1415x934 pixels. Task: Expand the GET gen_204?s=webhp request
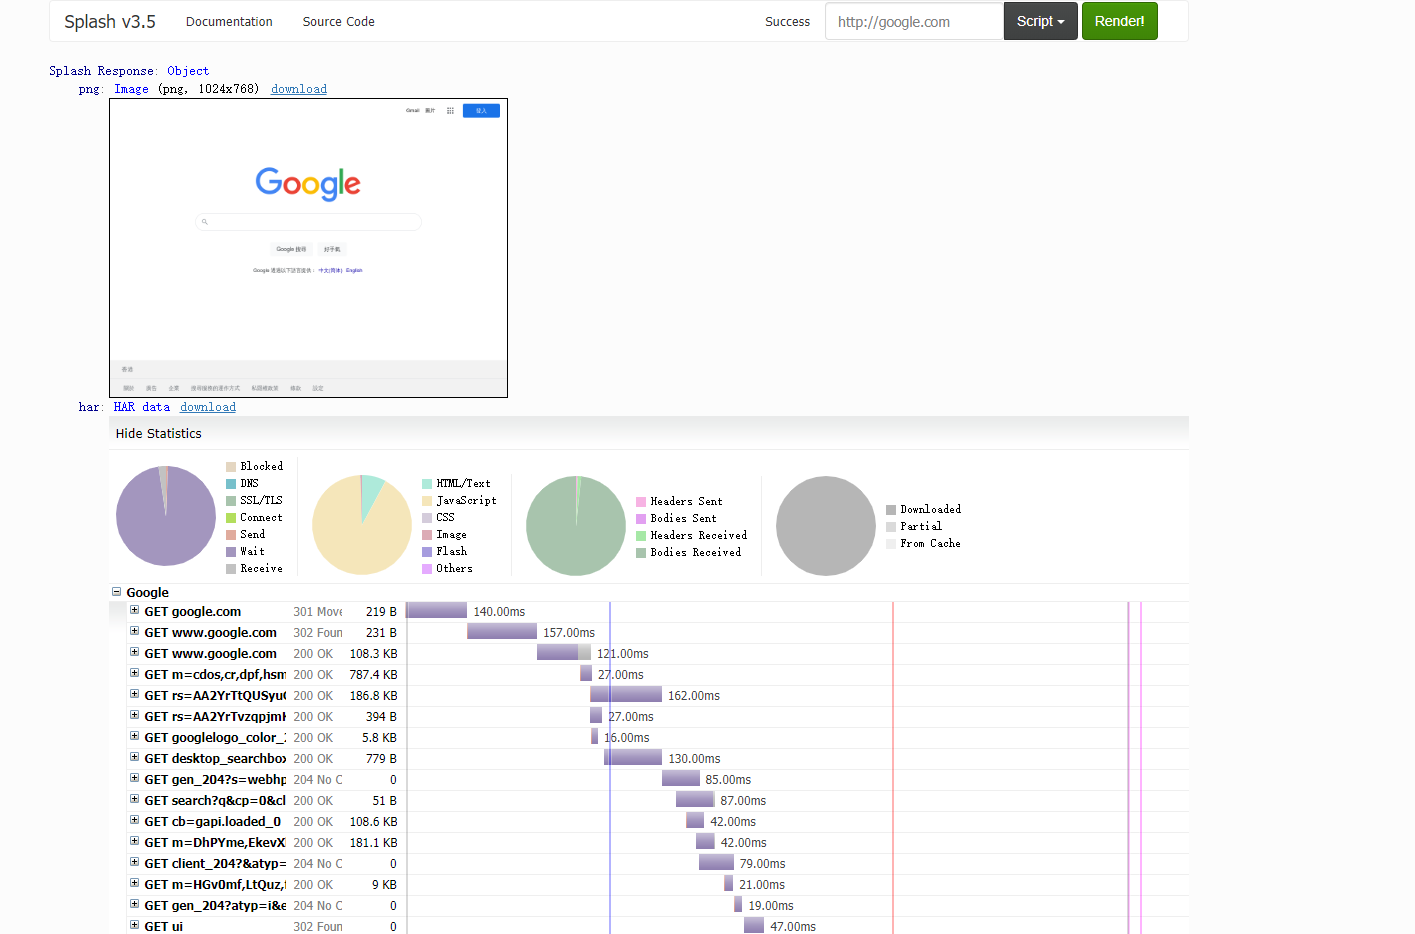click(134, 778)
